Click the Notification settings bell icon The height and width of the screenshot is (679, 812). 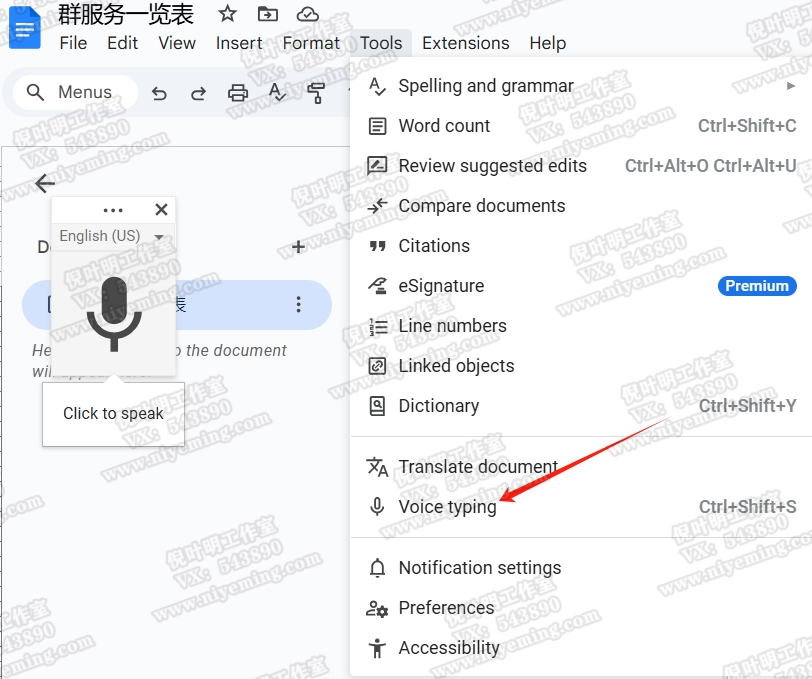(377, 568)
